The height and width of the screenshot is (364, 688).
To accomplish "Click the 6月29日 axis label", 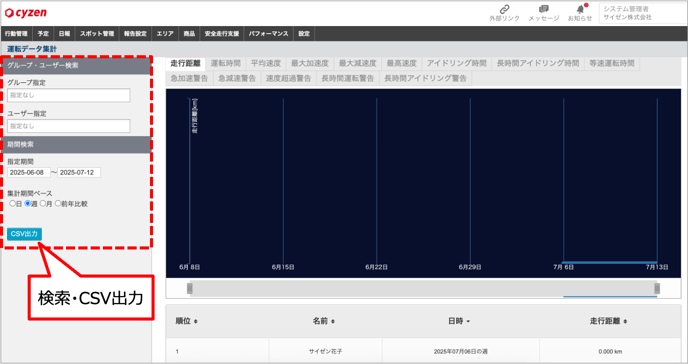I will 470,267.
